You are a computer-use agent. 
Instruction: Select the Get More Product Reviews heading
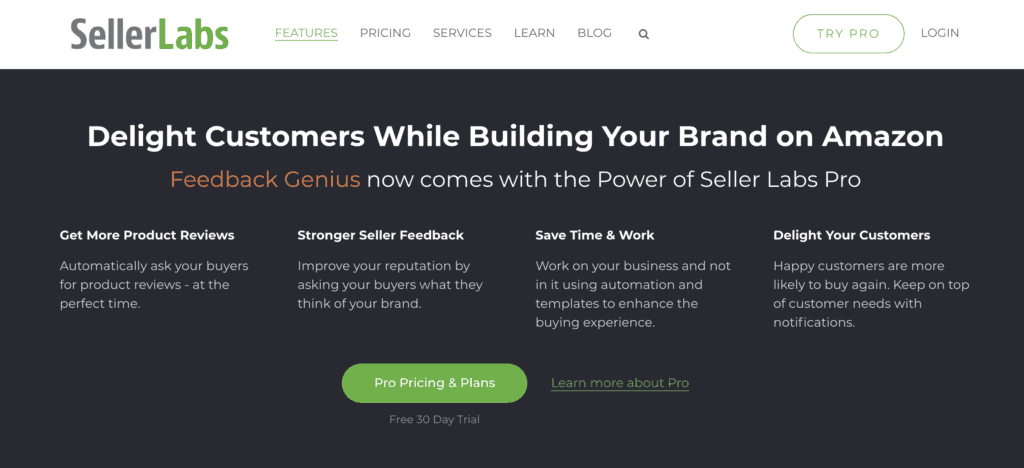coord(147,235)
